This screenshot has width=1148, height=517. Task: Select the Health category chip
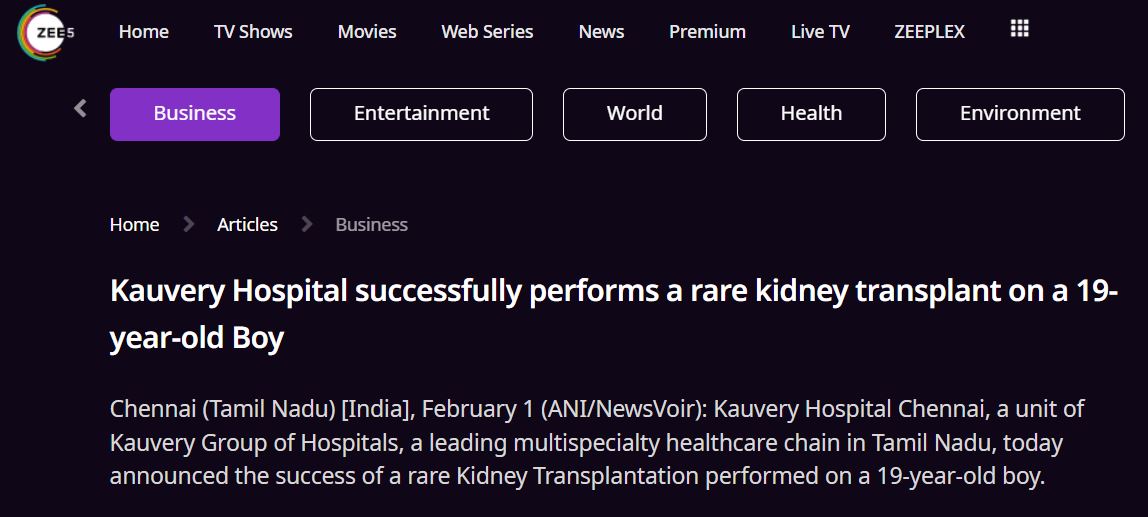pos(811,114)
